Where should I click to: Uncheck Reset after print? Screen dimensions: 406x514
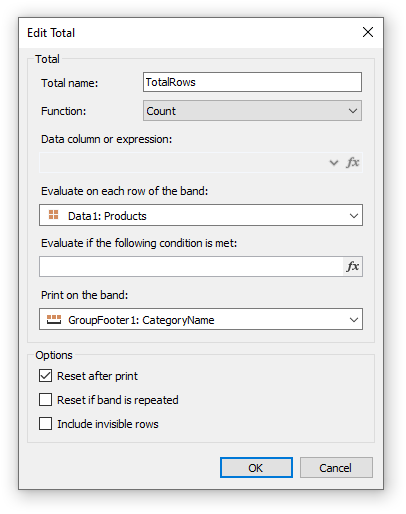(x=45, y=376)
